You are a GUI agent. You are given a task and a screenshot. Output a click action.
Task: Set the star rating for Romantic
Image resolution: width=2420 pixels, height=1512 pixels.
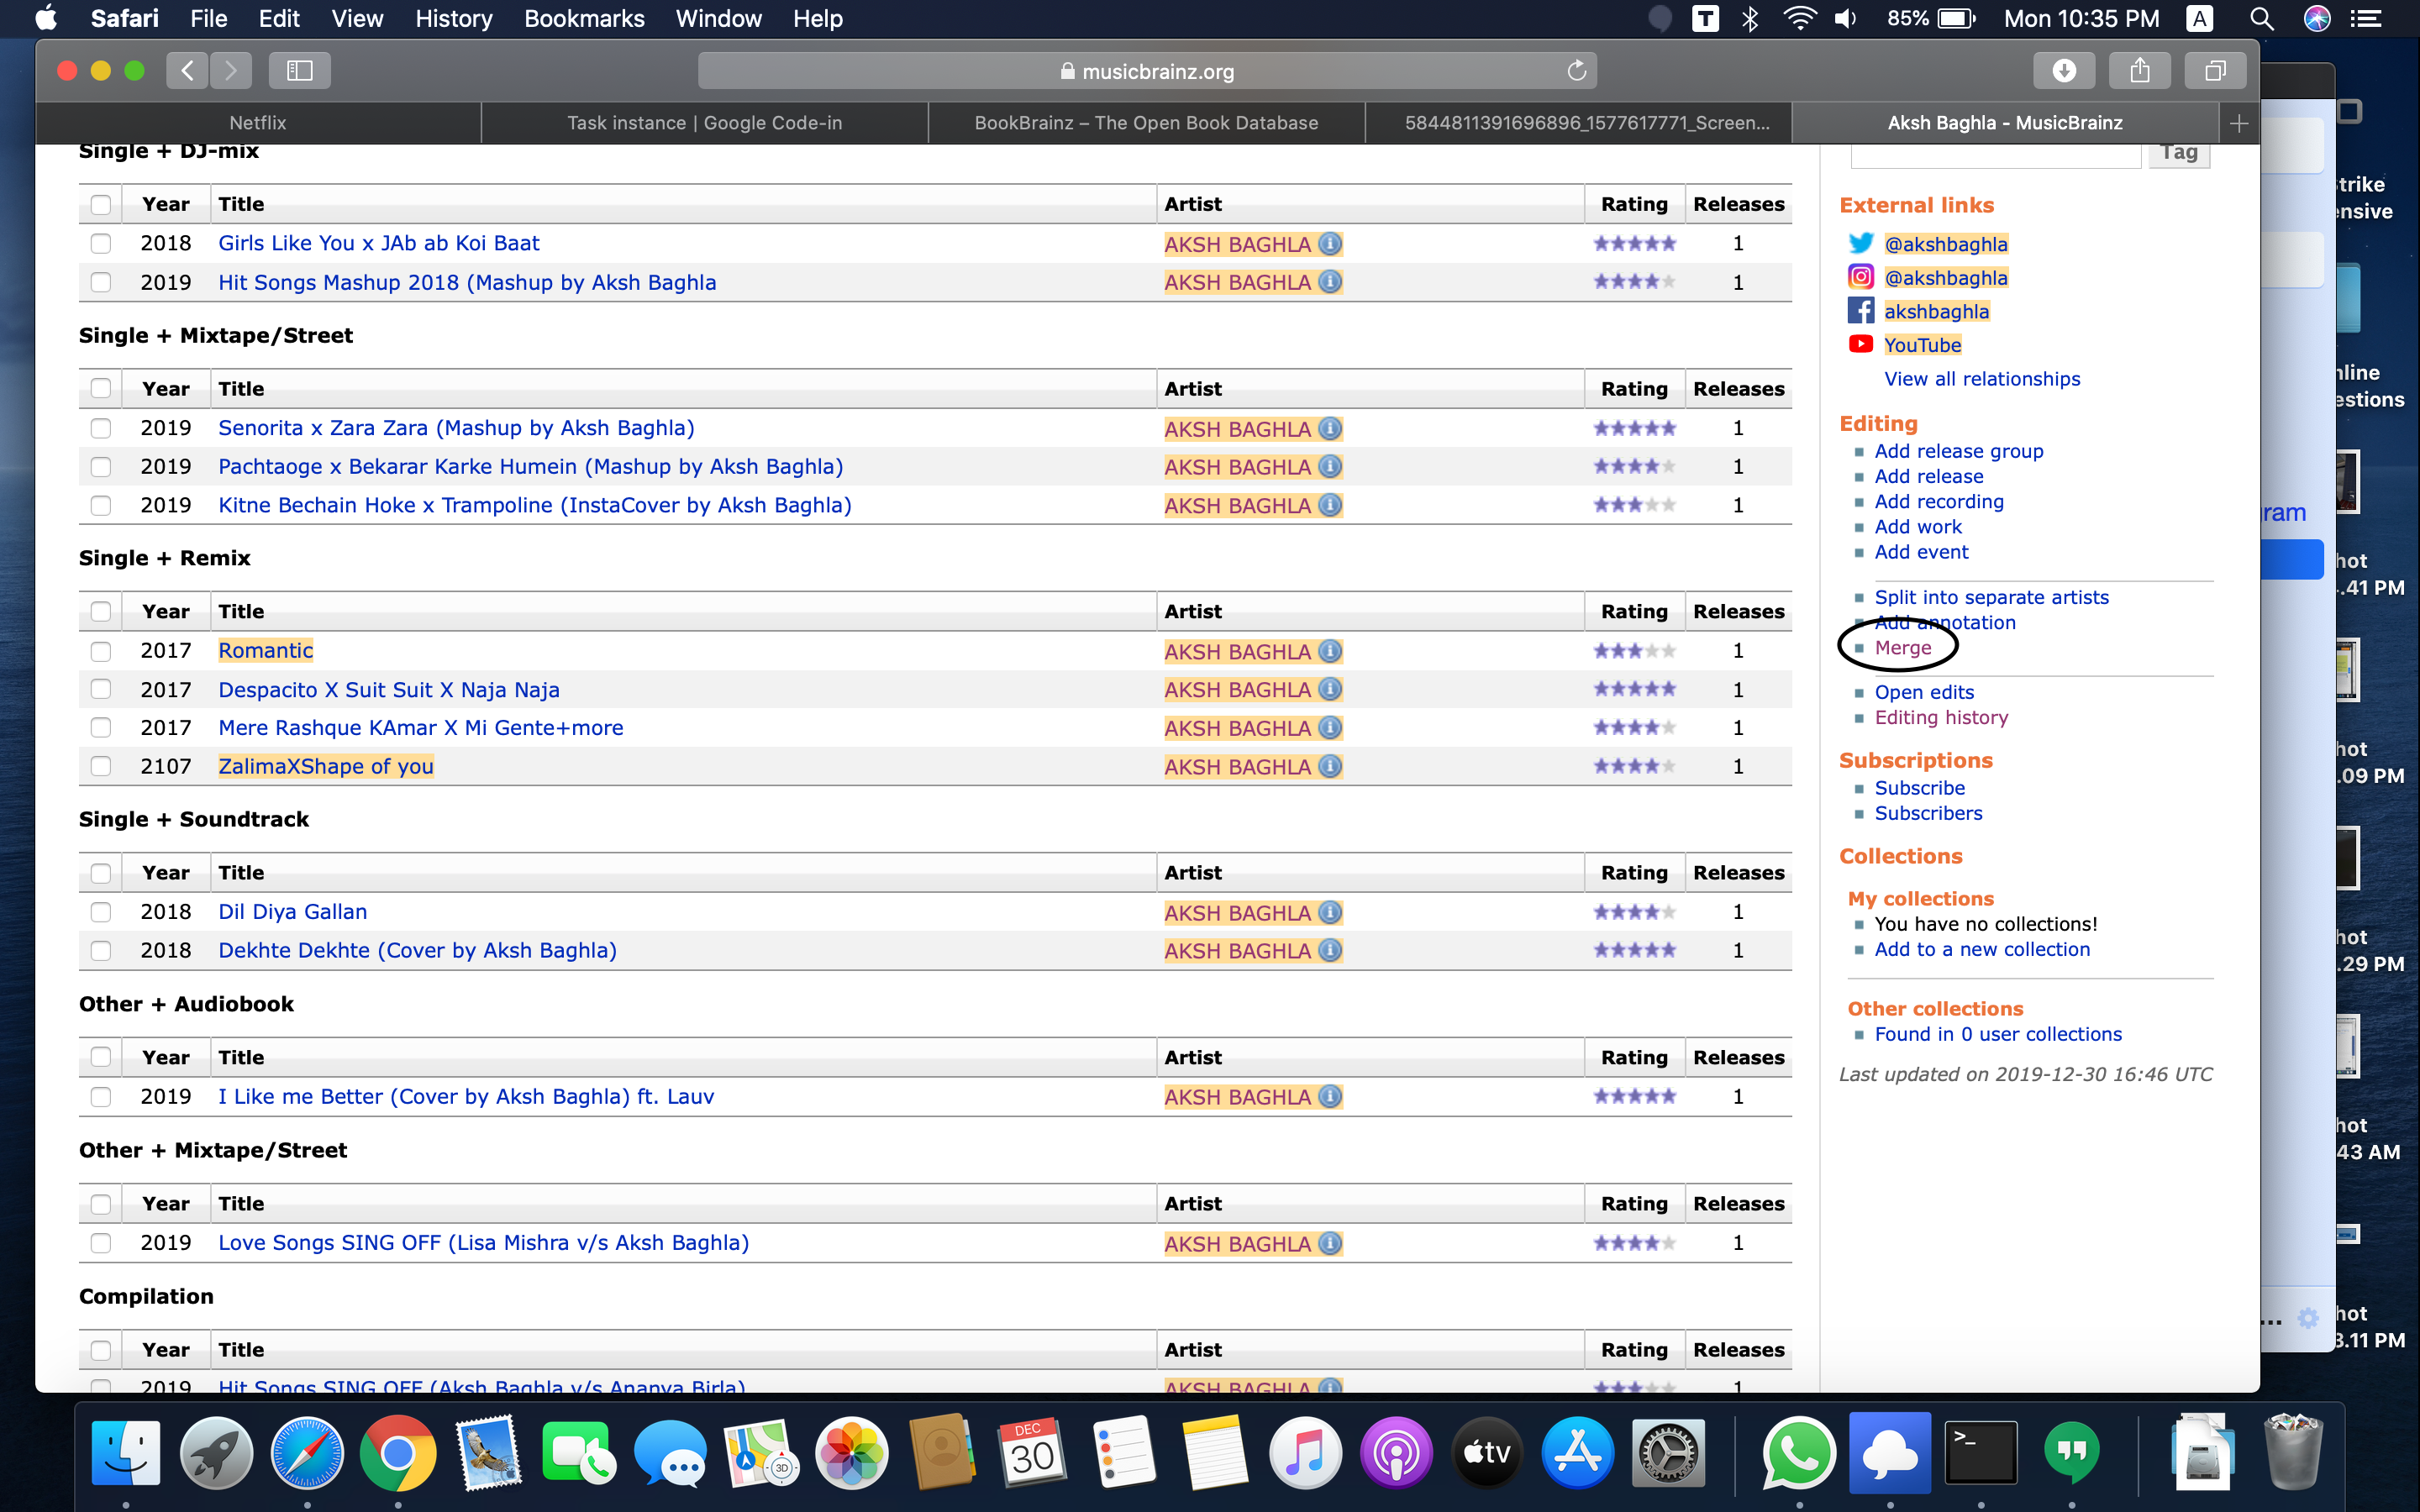(1634, 651)
